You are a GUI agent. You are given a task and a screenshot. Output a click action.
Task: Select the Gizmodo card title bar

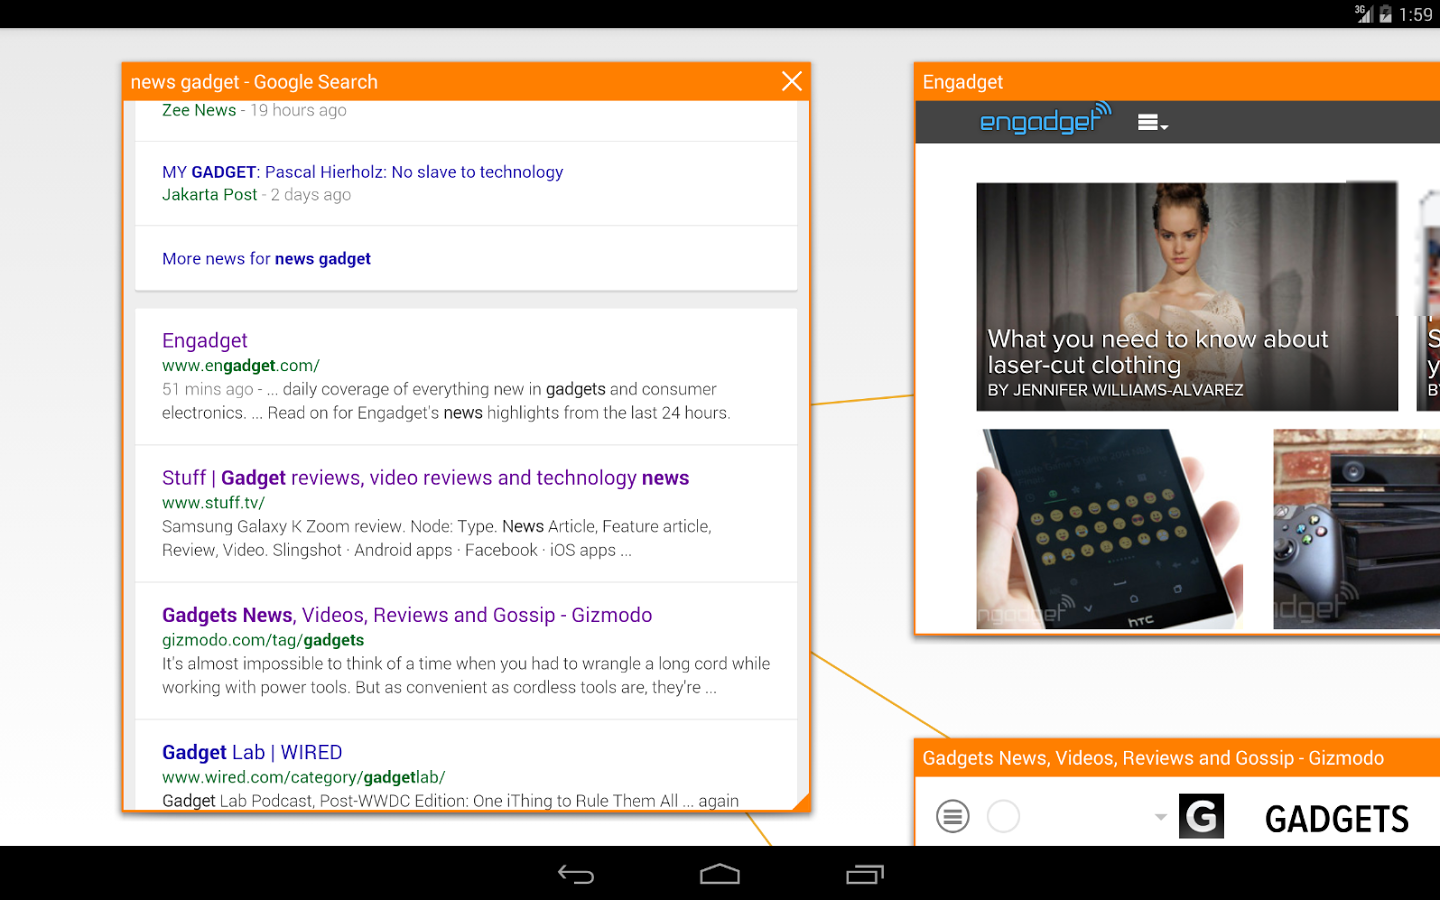tap(1177, 758)
